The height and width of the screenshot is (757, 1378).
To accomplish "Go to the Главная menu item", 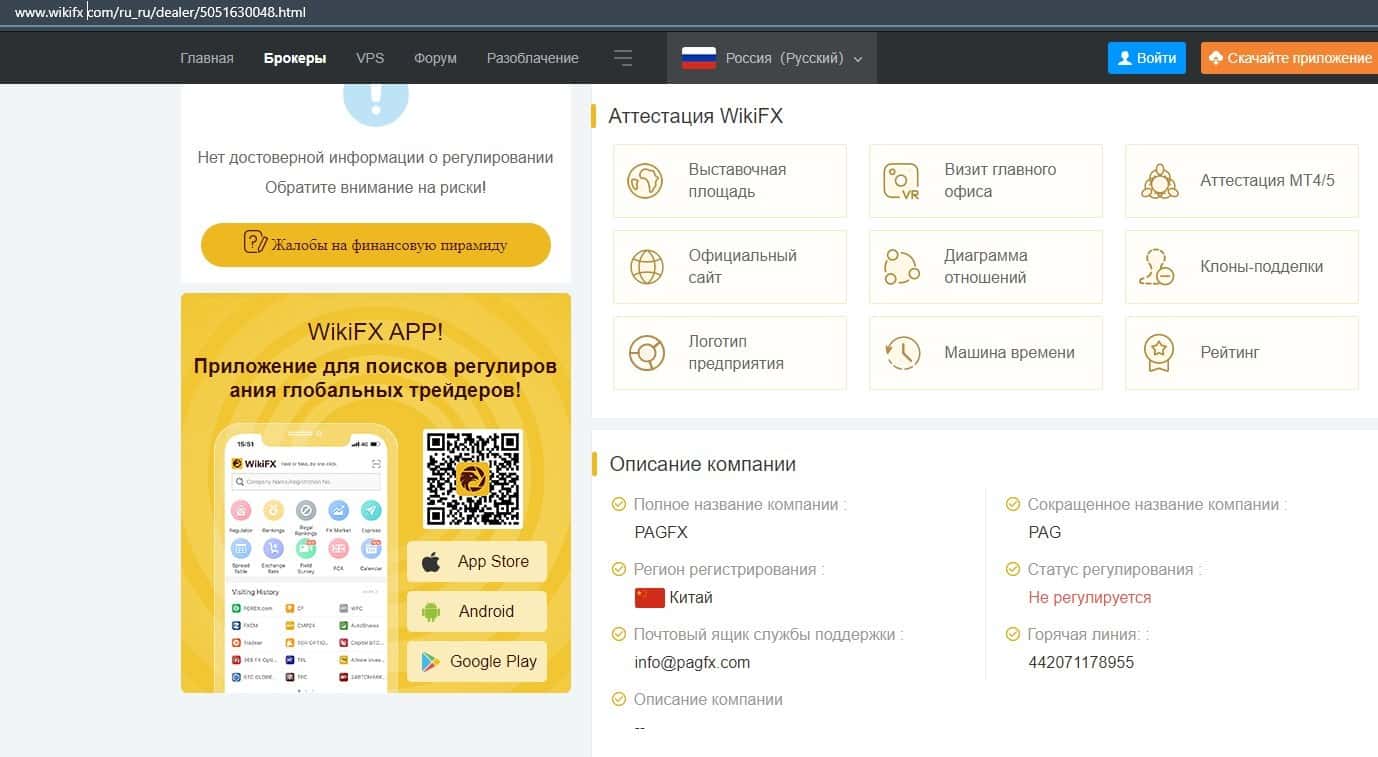I will [x=207, y=58].
